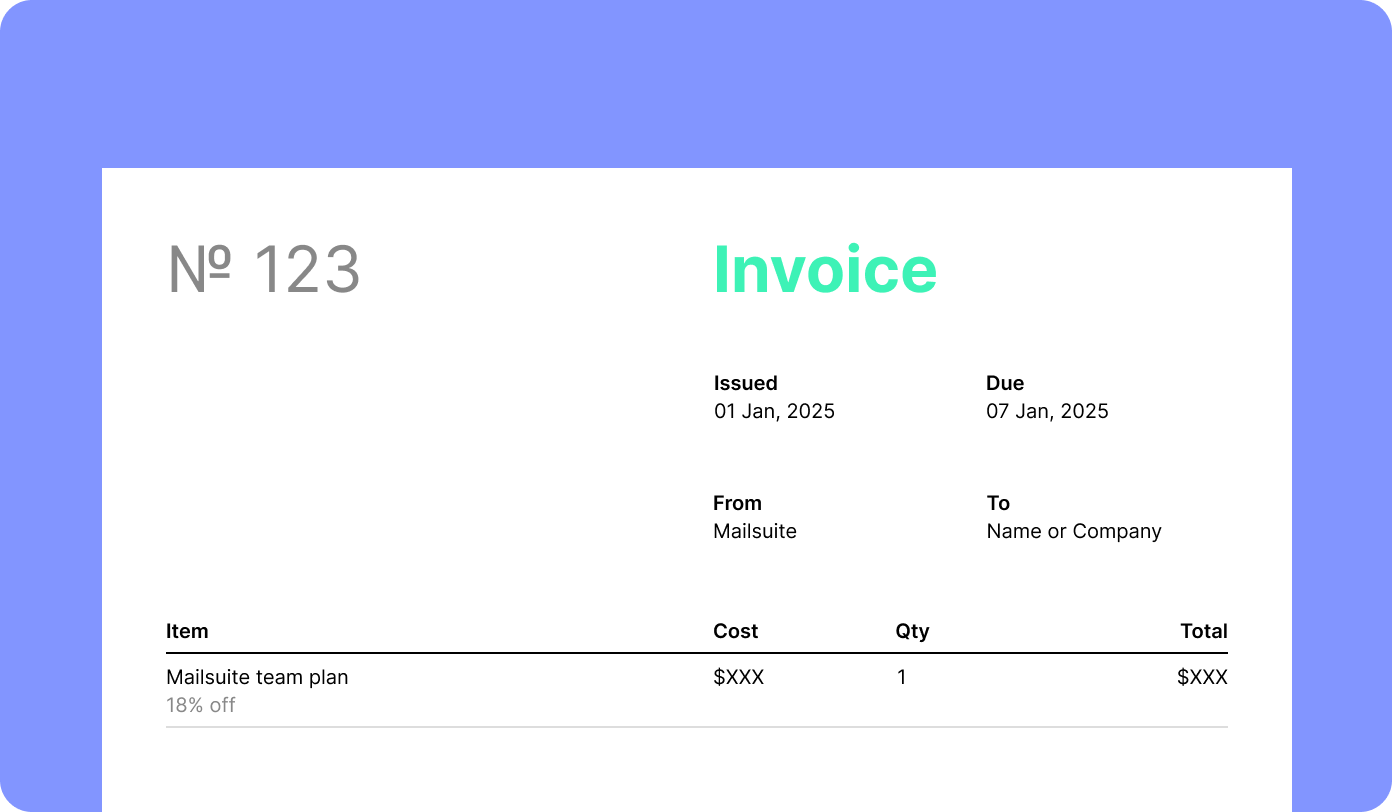Click the Due label
Screen dimensions: 1392x812
point(1004,383)
